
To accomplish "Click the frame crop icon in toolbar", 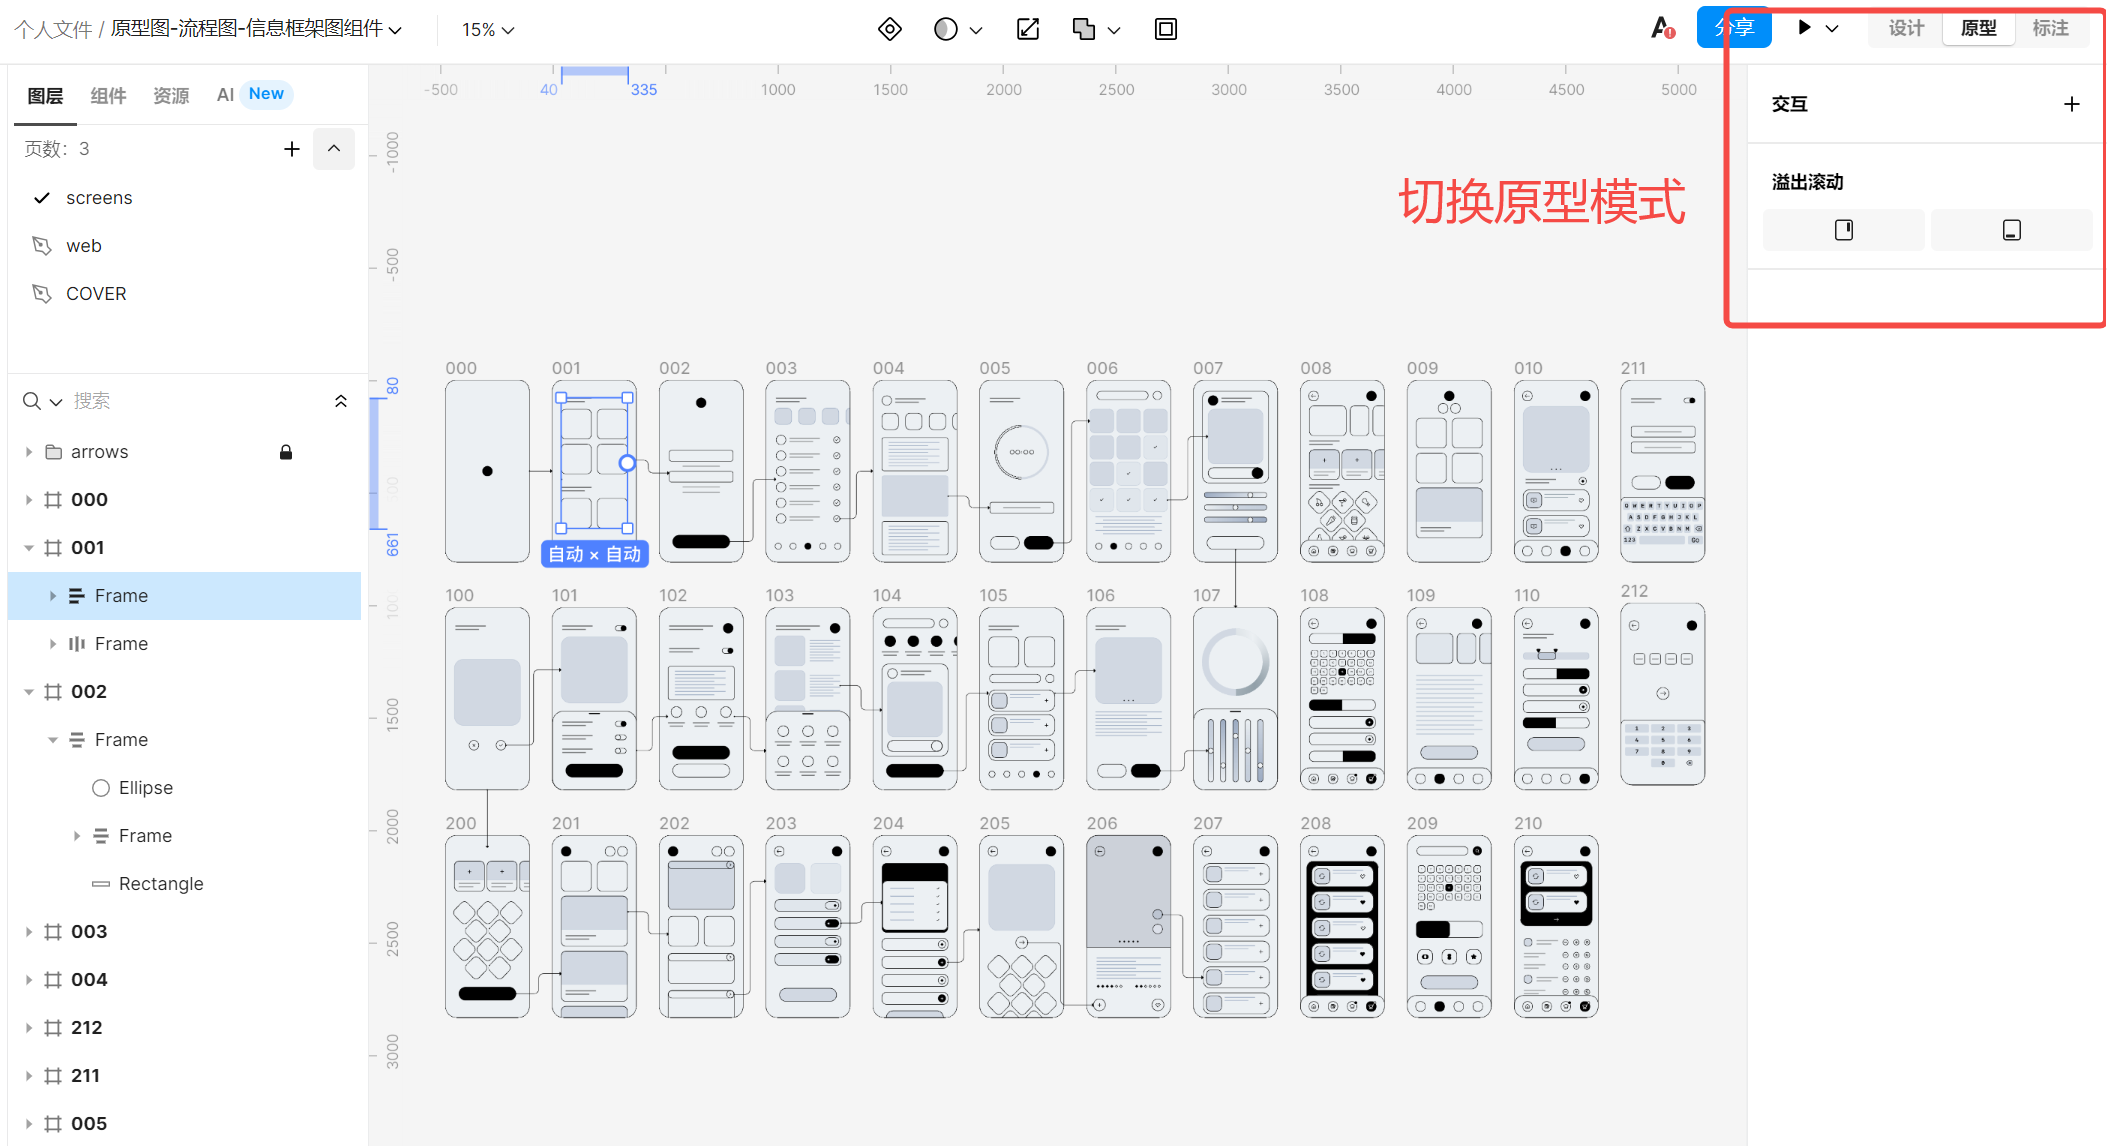I will (x=1165, y=29).
